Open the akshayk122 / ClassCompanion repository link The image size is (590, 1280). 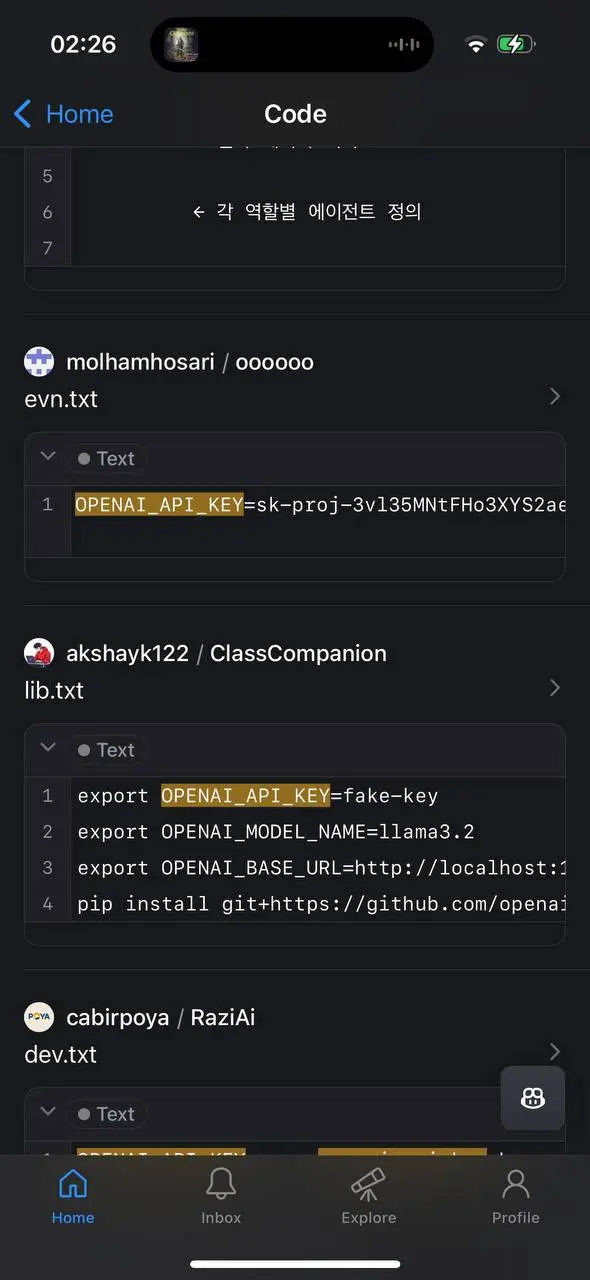(226, 653)
